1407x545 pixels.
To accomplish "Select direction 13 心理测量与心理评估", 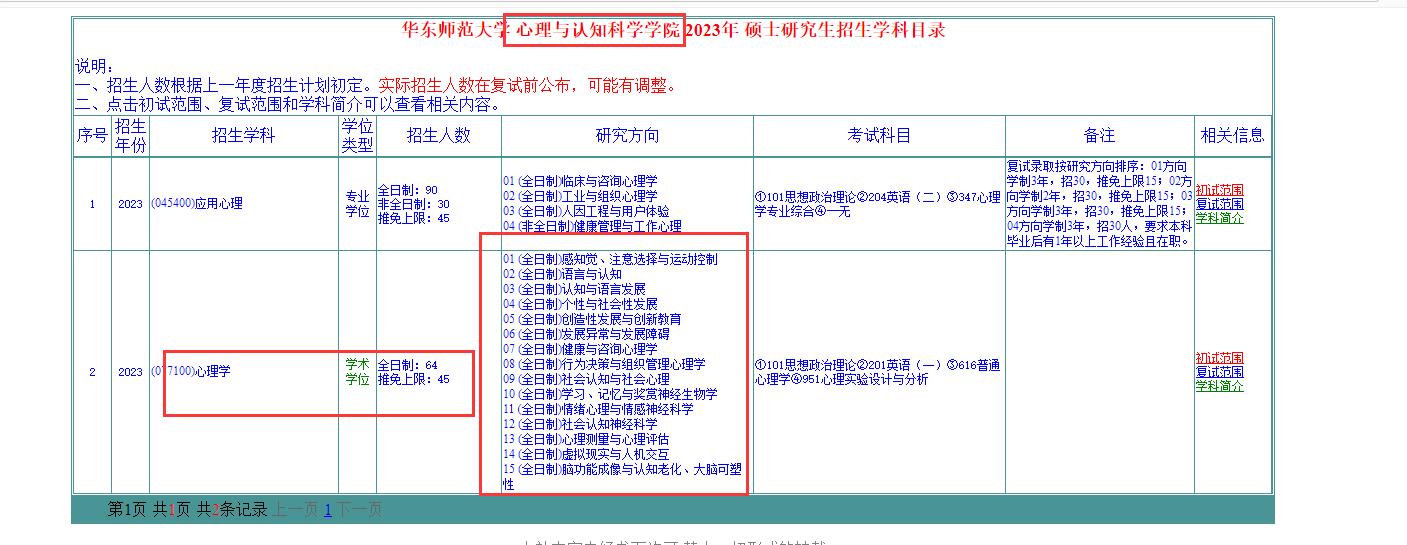I will pos(586,439).
